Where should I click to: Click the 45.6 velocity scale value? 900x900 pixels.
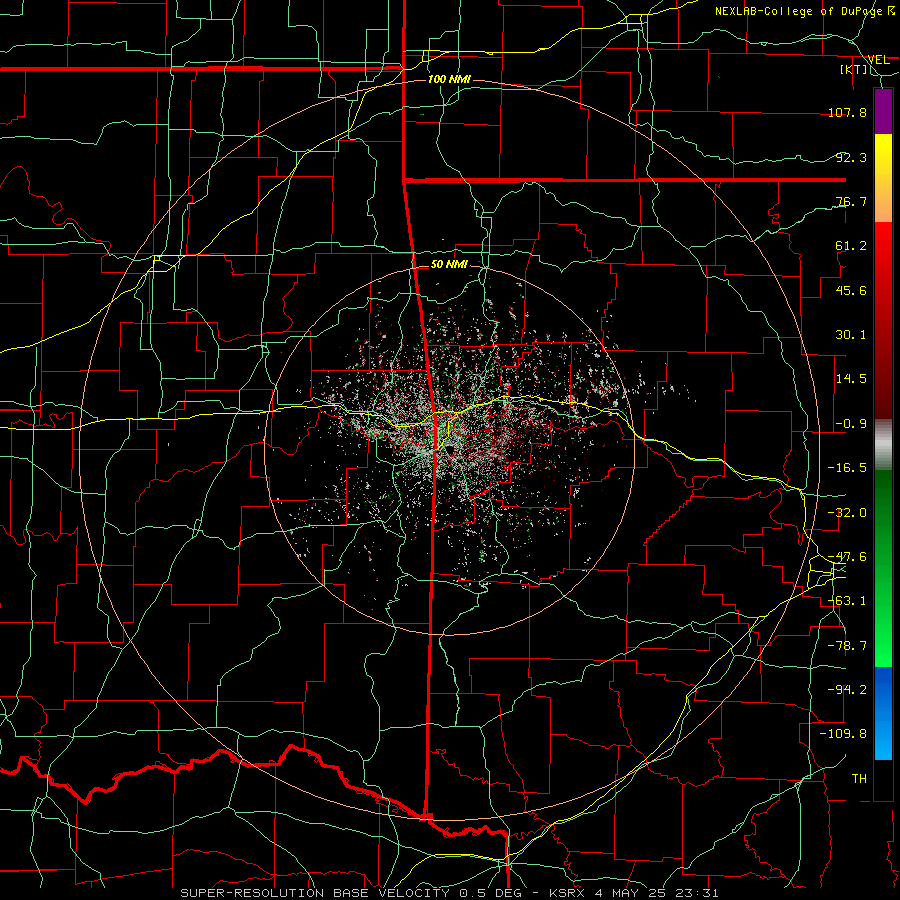(851, 290)
